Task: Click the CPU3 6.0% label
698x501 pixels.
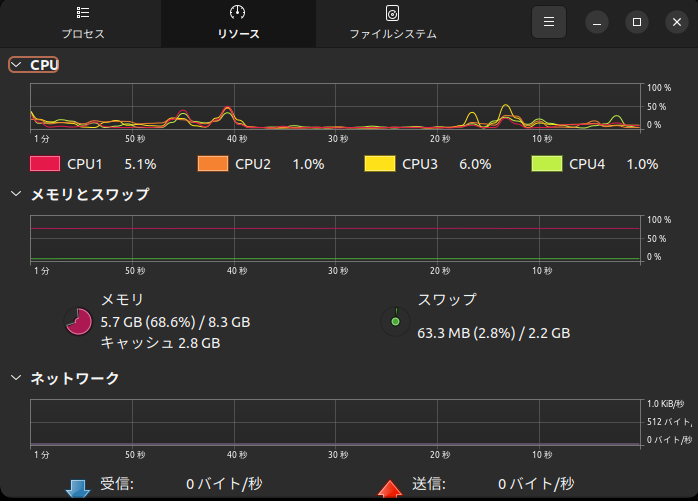Action: pos(446,164)
